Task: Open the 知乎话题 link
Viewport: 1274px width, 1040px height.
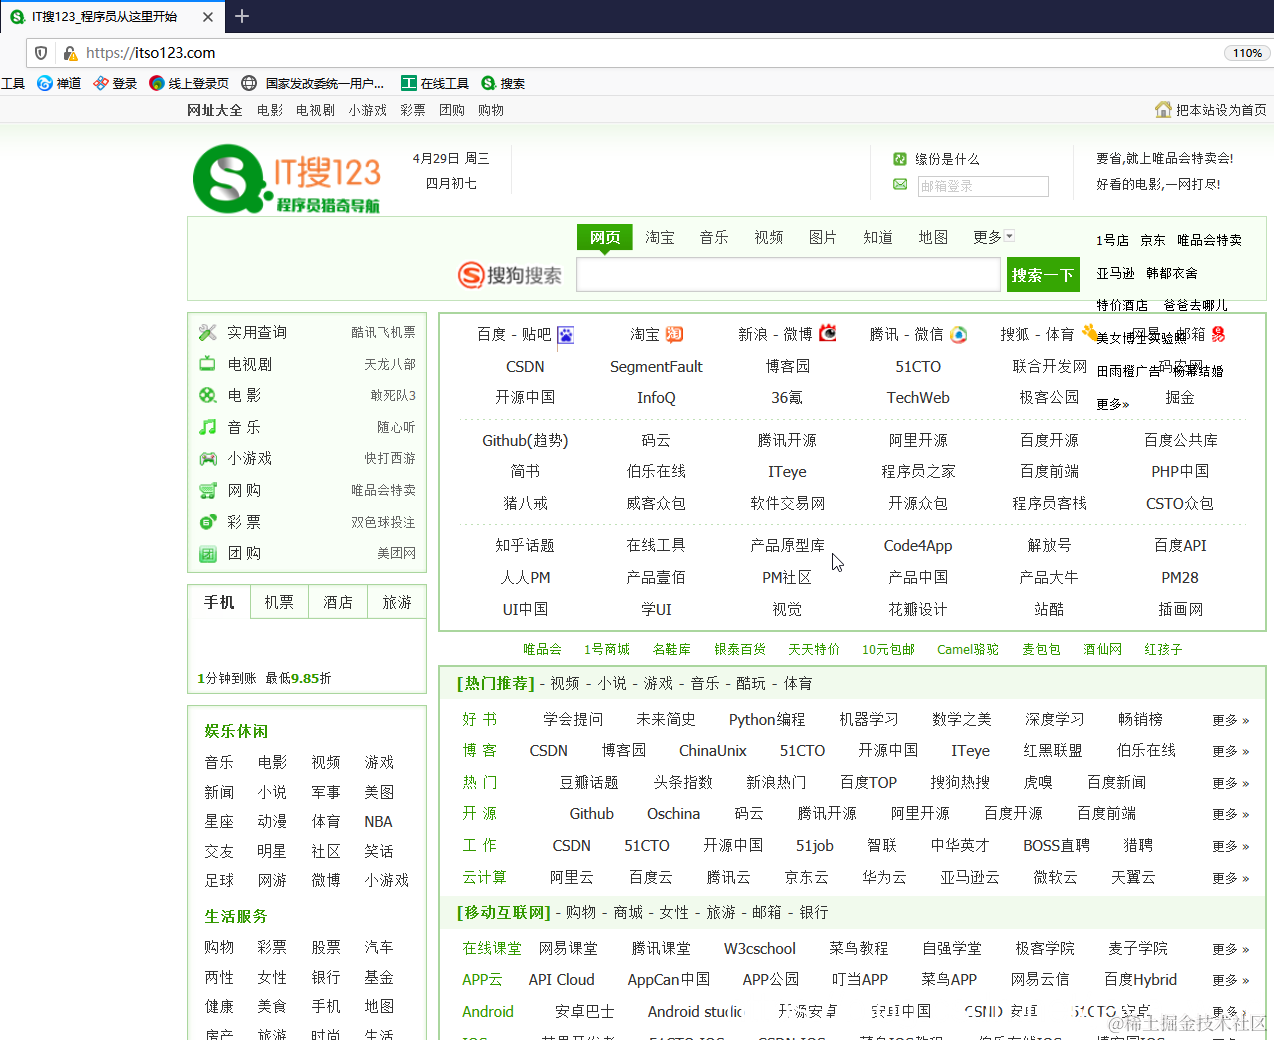Action: pyautogui.click(x=525, y=545)
